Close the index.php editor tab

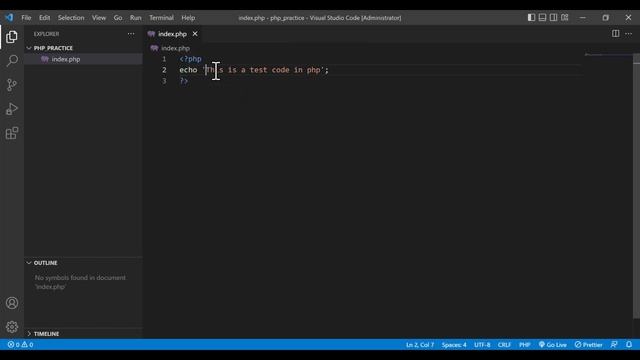(195, 34)
